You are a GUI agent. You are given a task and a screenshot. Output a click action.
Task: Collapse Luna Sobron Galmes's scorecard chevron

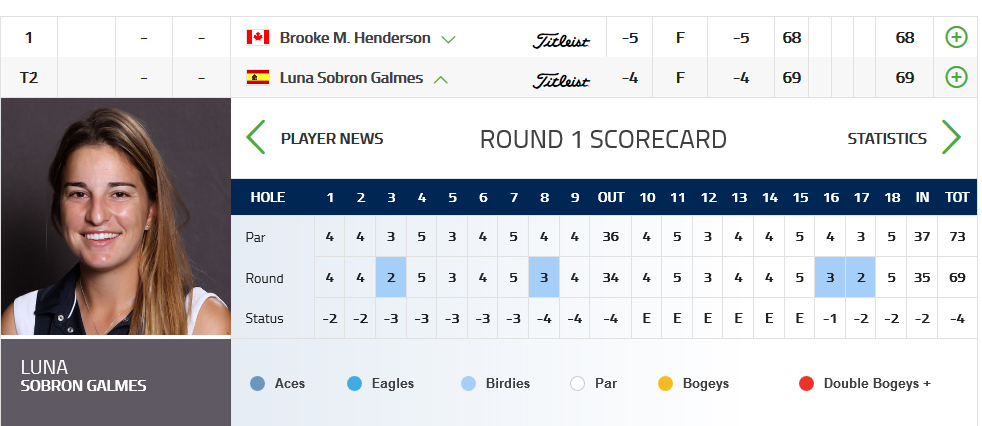point(441,78)
